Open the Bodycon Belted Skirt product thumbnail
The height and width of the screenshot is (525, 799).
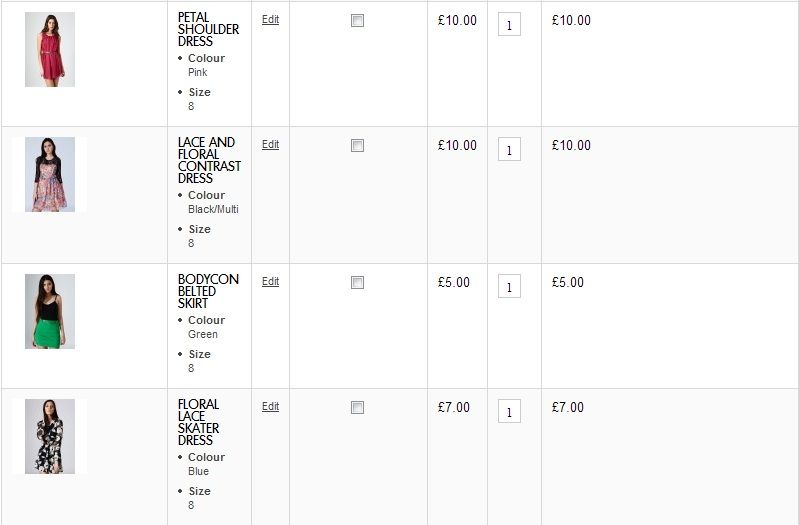point(49,311)
